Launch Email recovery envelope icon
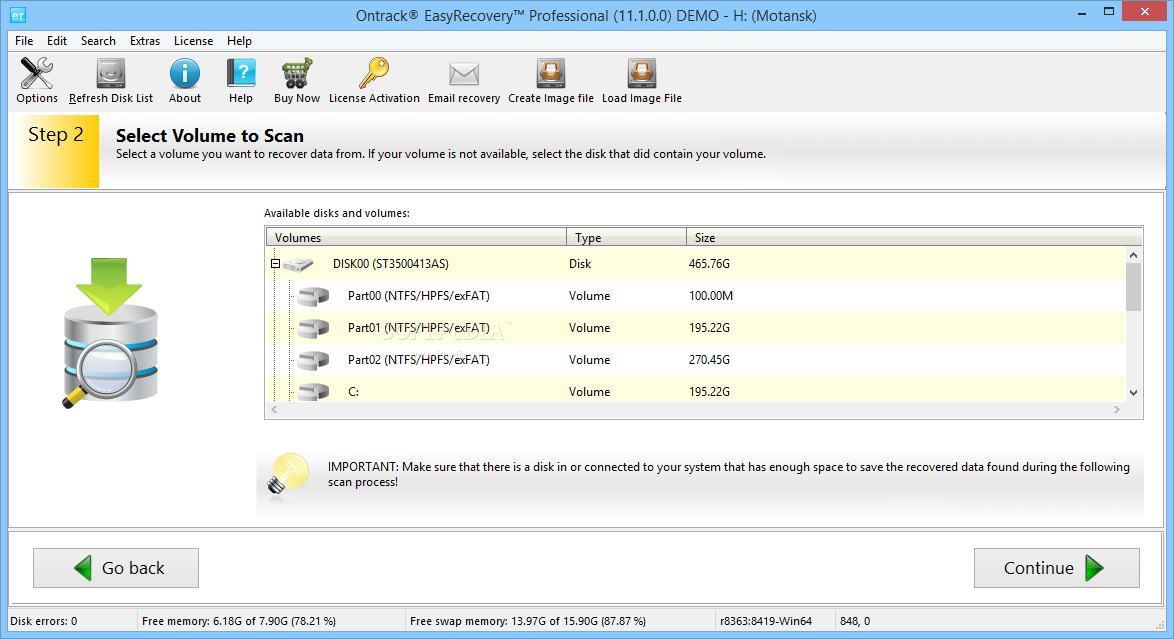Viewport: 1174px width, 639px height. (x=463, y=74)
